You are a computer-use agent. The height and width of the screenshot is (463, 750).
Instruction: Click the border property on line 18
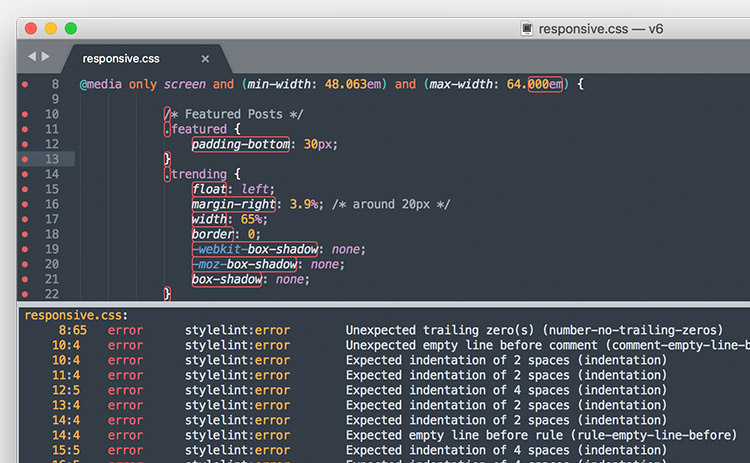(212, 234)
